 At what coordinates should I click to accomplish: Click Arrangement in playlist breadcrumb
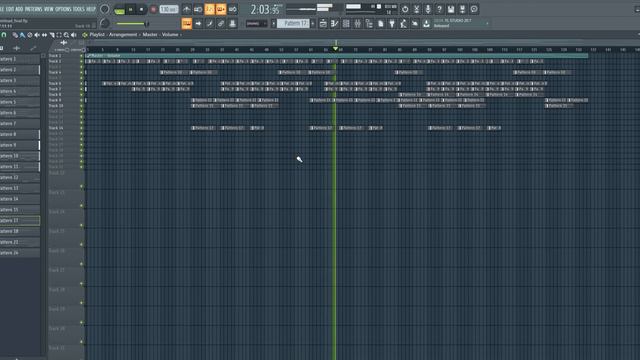point(123,35)
